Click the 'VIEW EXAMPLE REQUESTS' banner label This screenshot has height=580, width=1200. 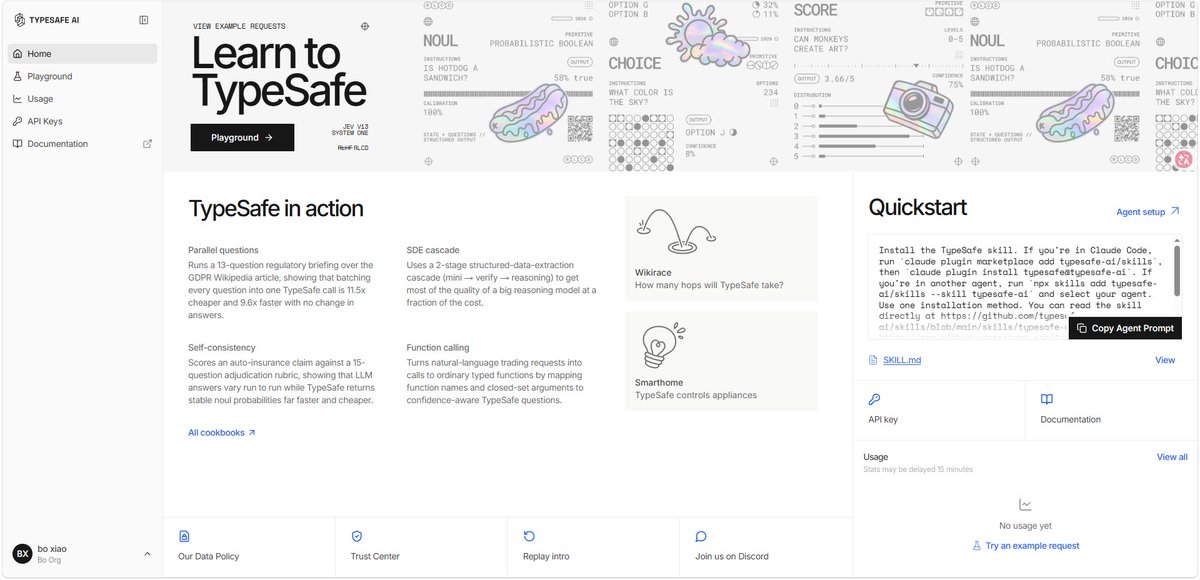[237, 26]
